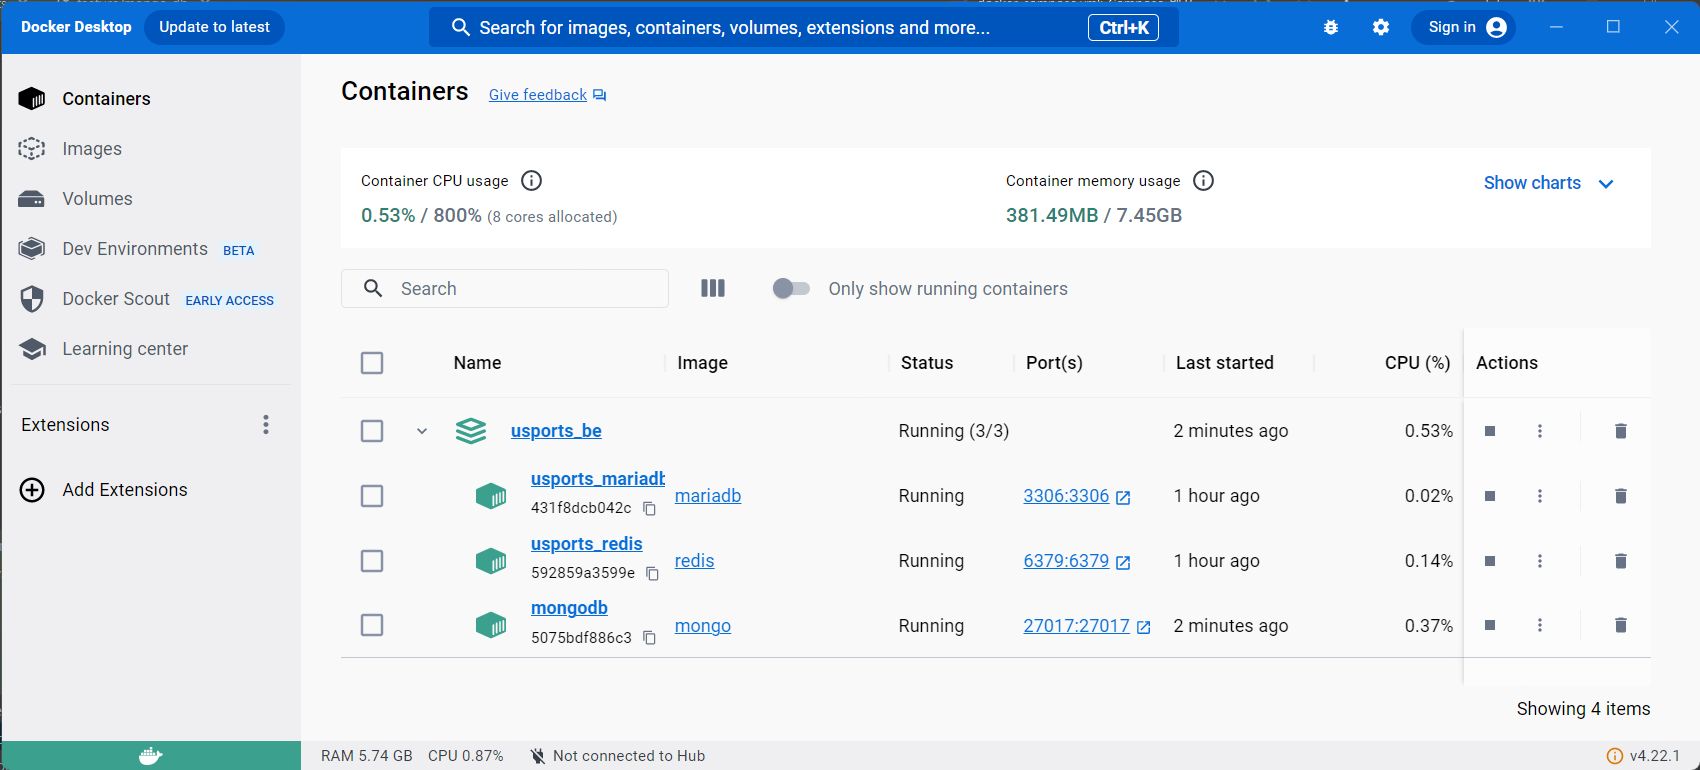This screenshot has height=770, width=1700.
Task: Expand Show charts dropdown
Action: coord(1548,183)
